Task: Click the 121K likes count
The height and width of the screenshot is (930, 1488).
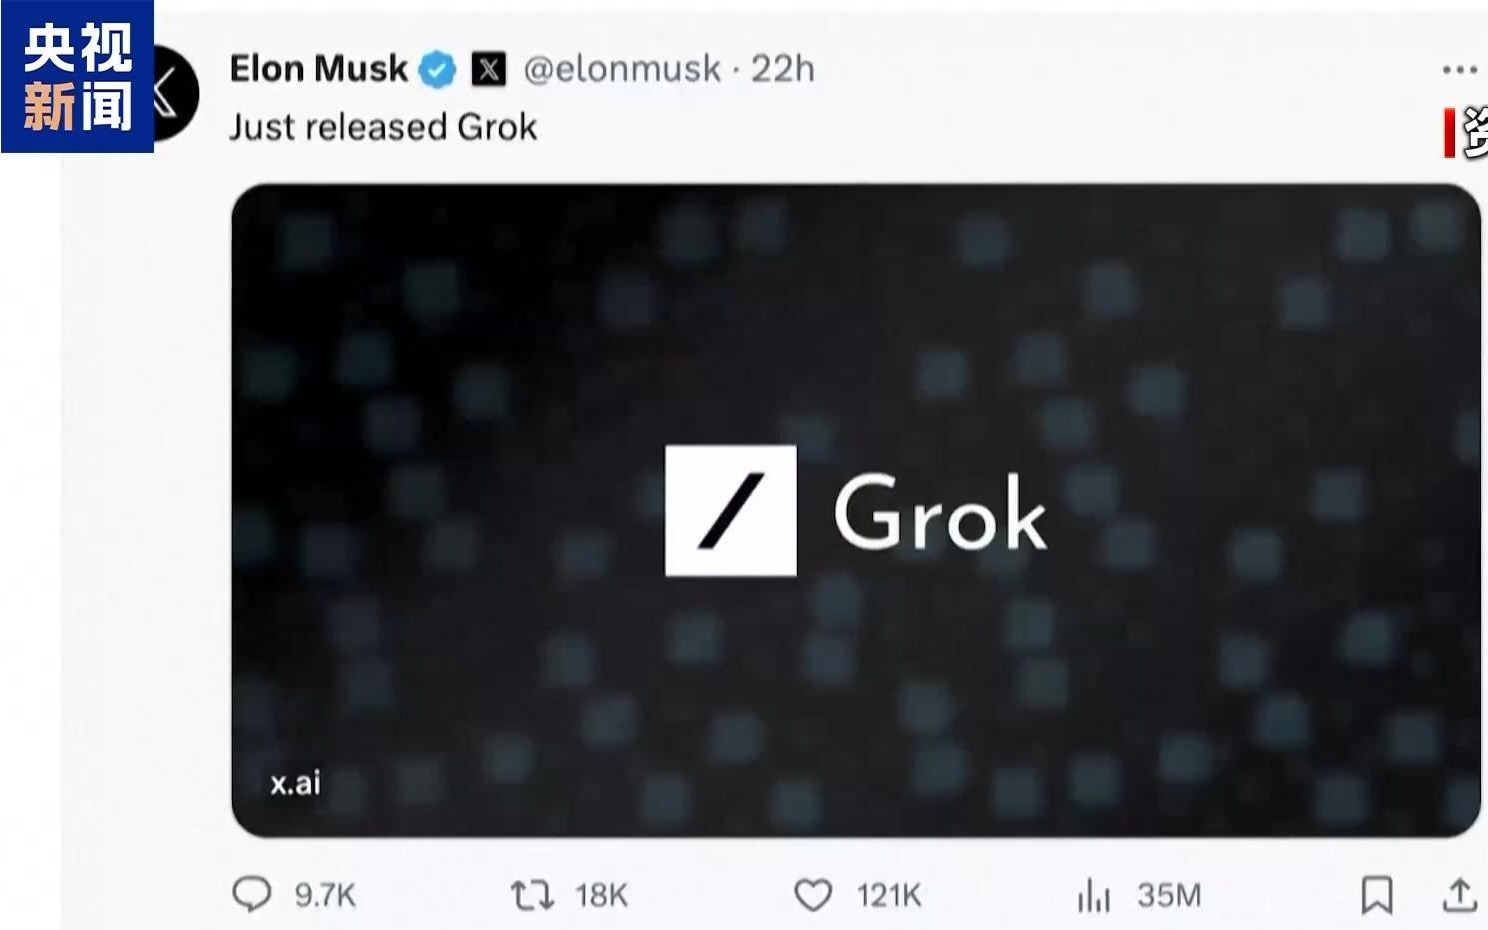Action: 888,895
